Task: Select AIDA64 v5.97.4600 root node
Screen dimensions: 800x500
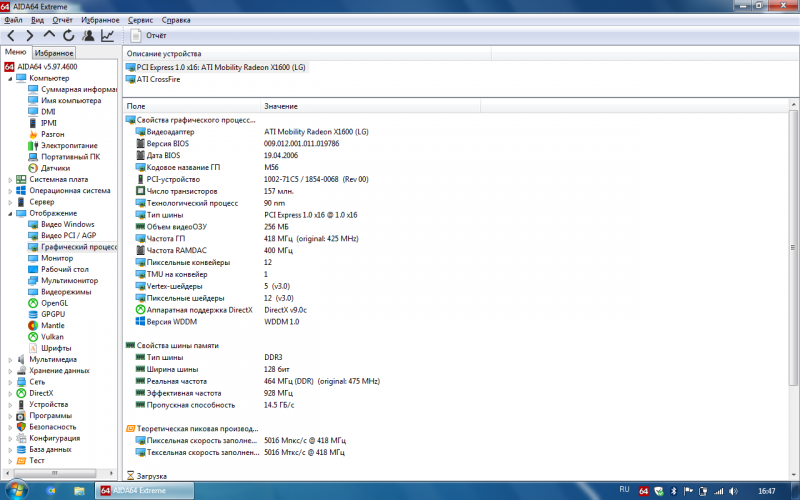Action: [41, 66]
